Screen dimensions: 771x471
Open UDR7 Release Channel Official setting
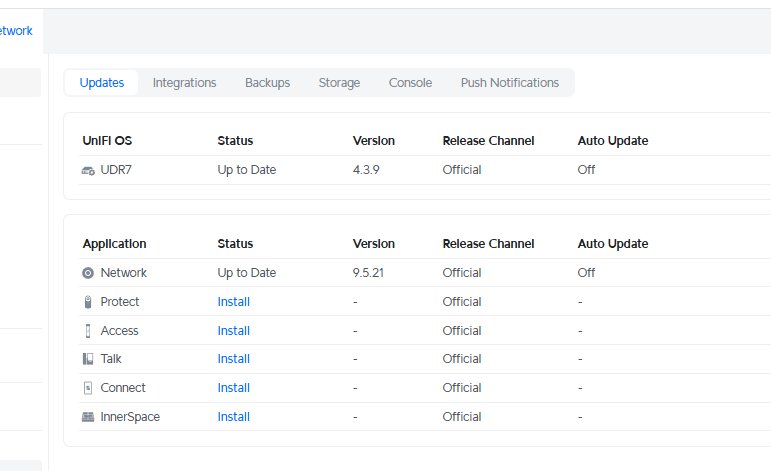coord(461,170)
